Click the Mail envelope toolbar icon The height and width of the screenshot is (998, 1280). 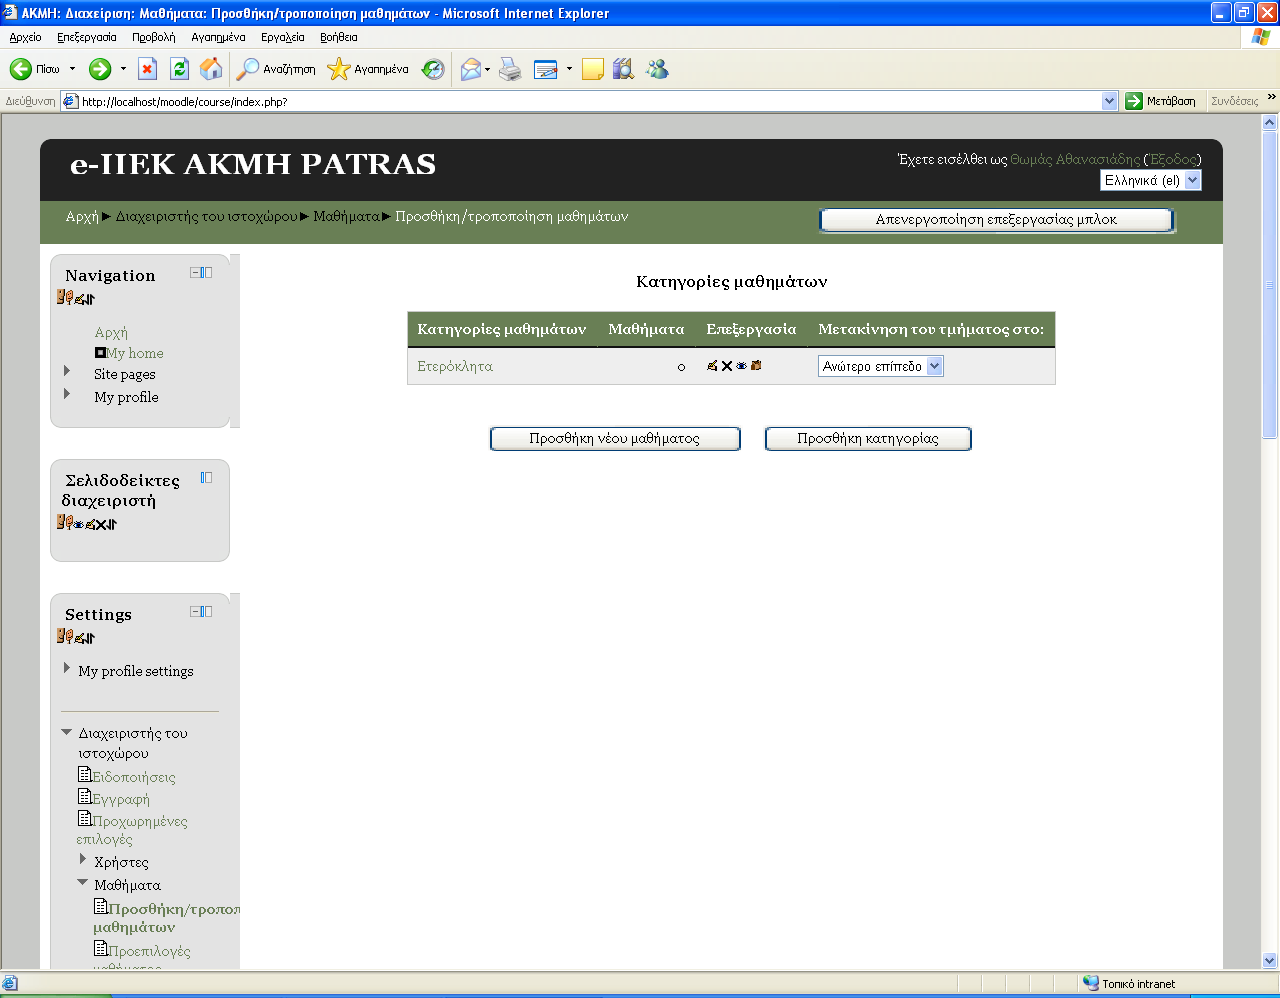(x=470, y=69)
